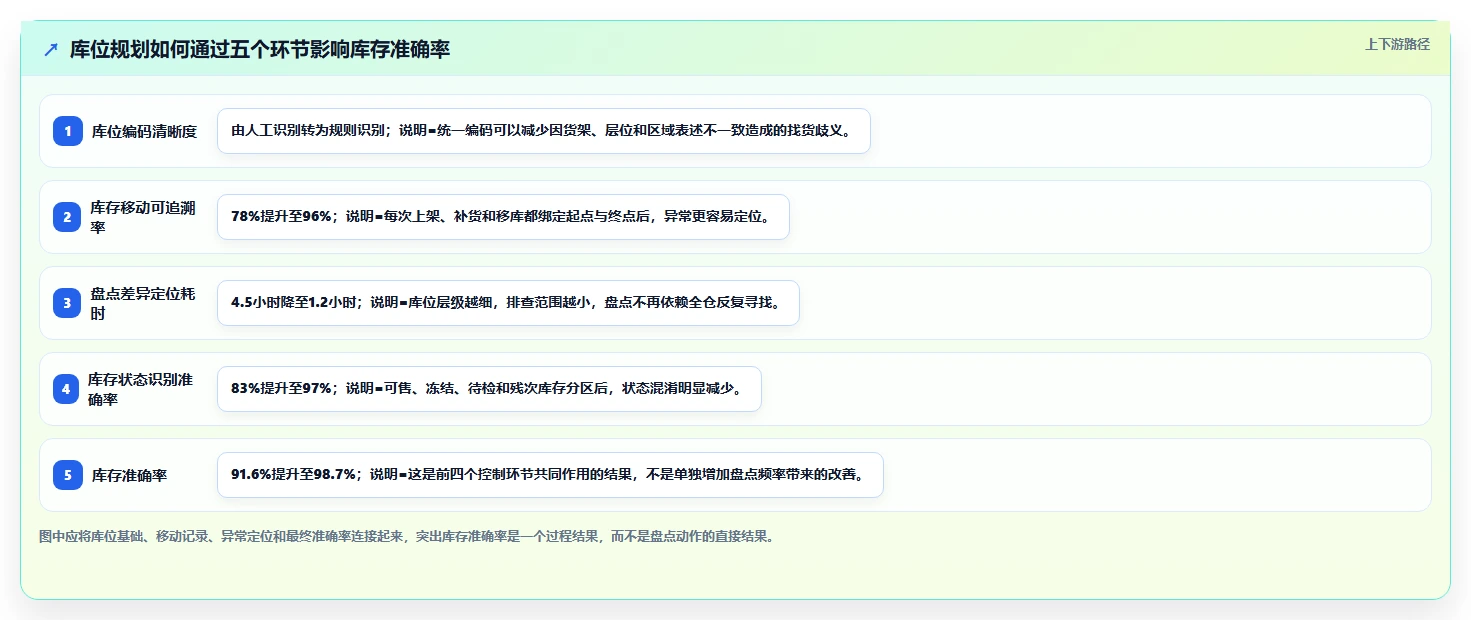
Task: Click the 由人工识别转为规则识别 description box
Action: point(544,131)
